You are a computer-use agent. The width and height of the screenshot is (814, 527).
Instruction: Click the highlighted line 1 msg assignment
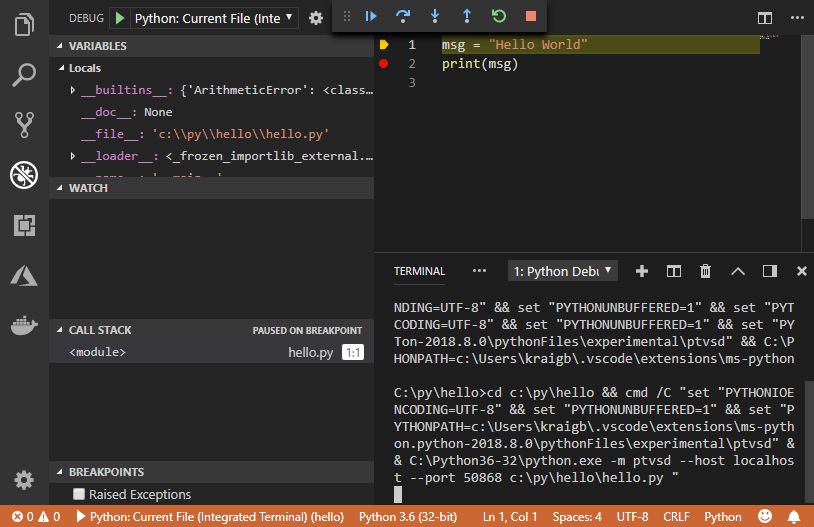(x=600, y=45)
